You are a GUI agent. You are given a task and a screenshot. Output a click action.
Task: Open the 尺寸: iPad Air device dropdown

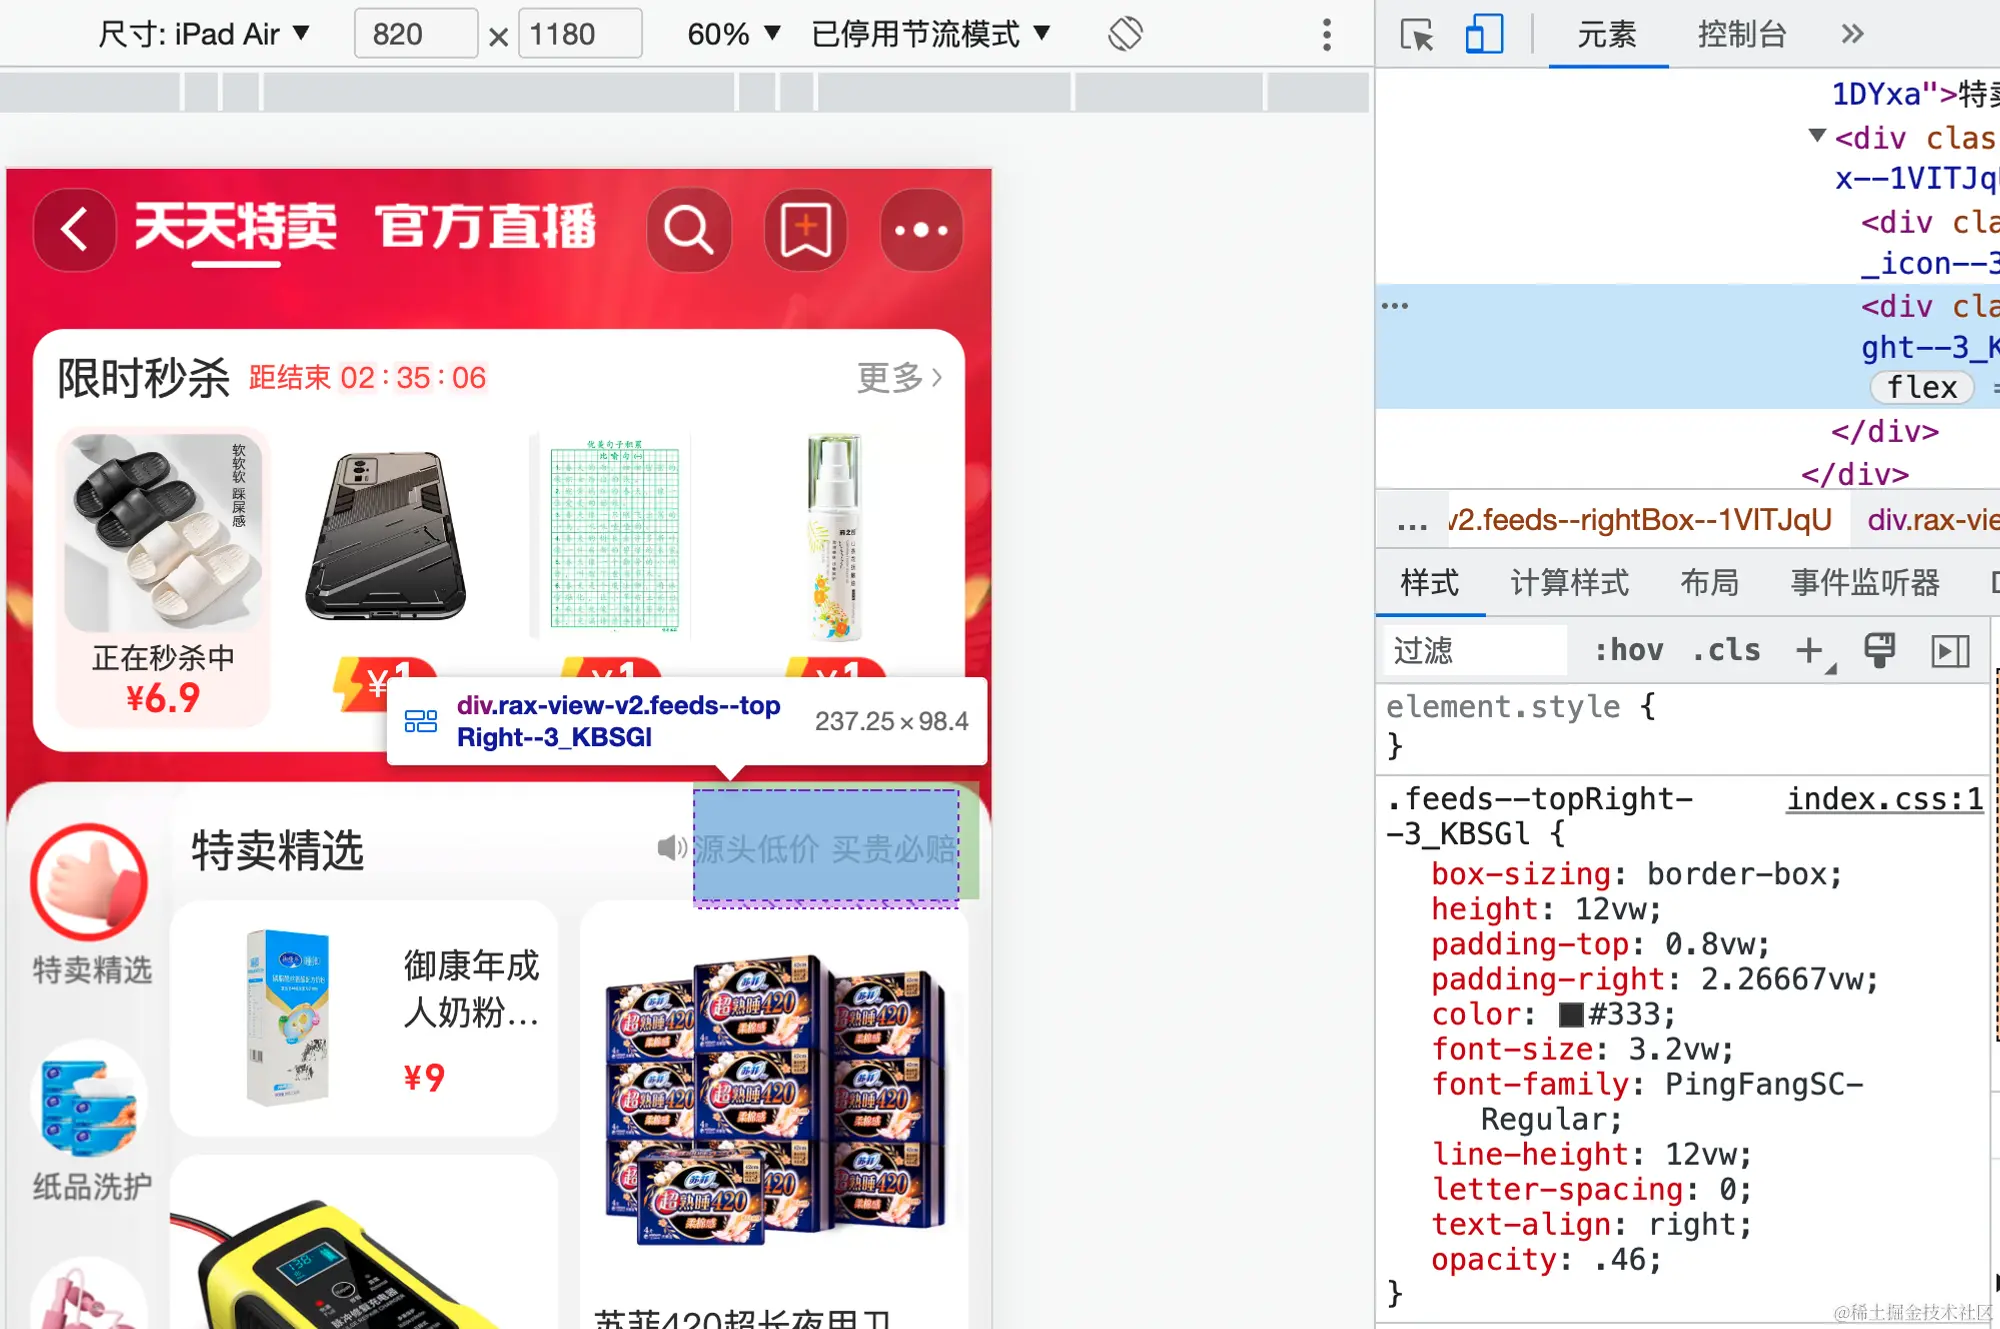(x=203, y=34)
